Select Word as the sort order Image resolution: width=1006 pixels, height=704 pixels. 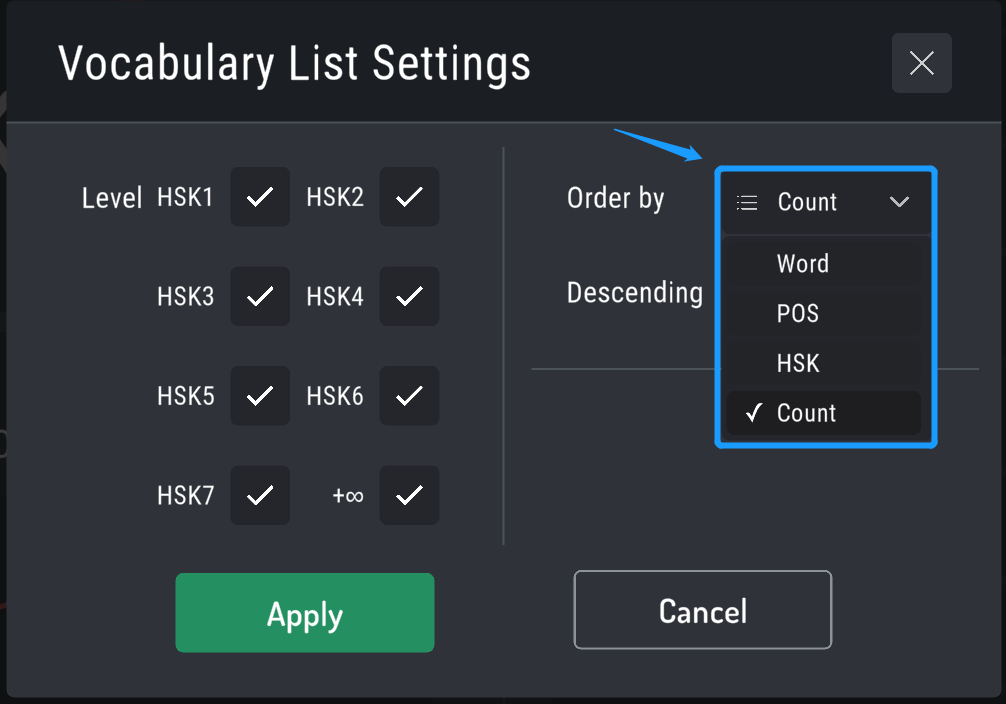click(x=802, y=263)
